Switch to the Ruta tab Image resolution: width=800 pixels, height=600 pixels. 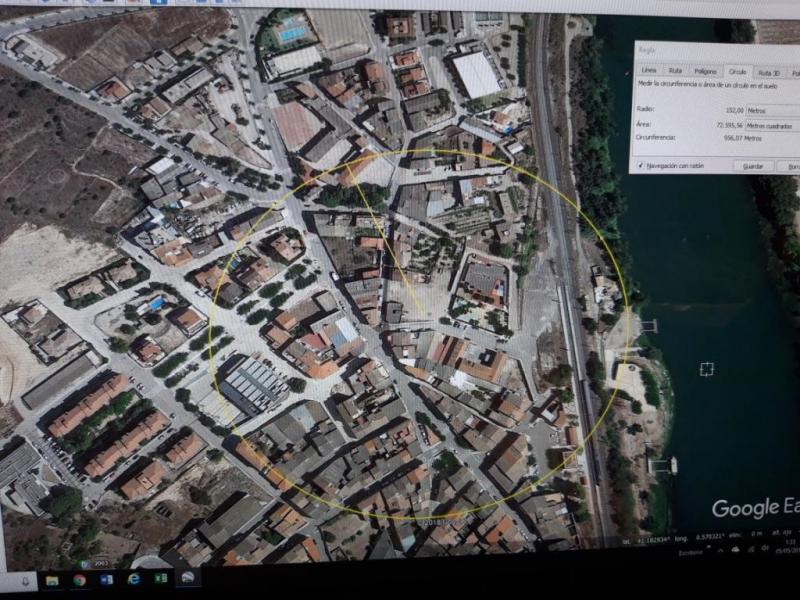(676, 72)
